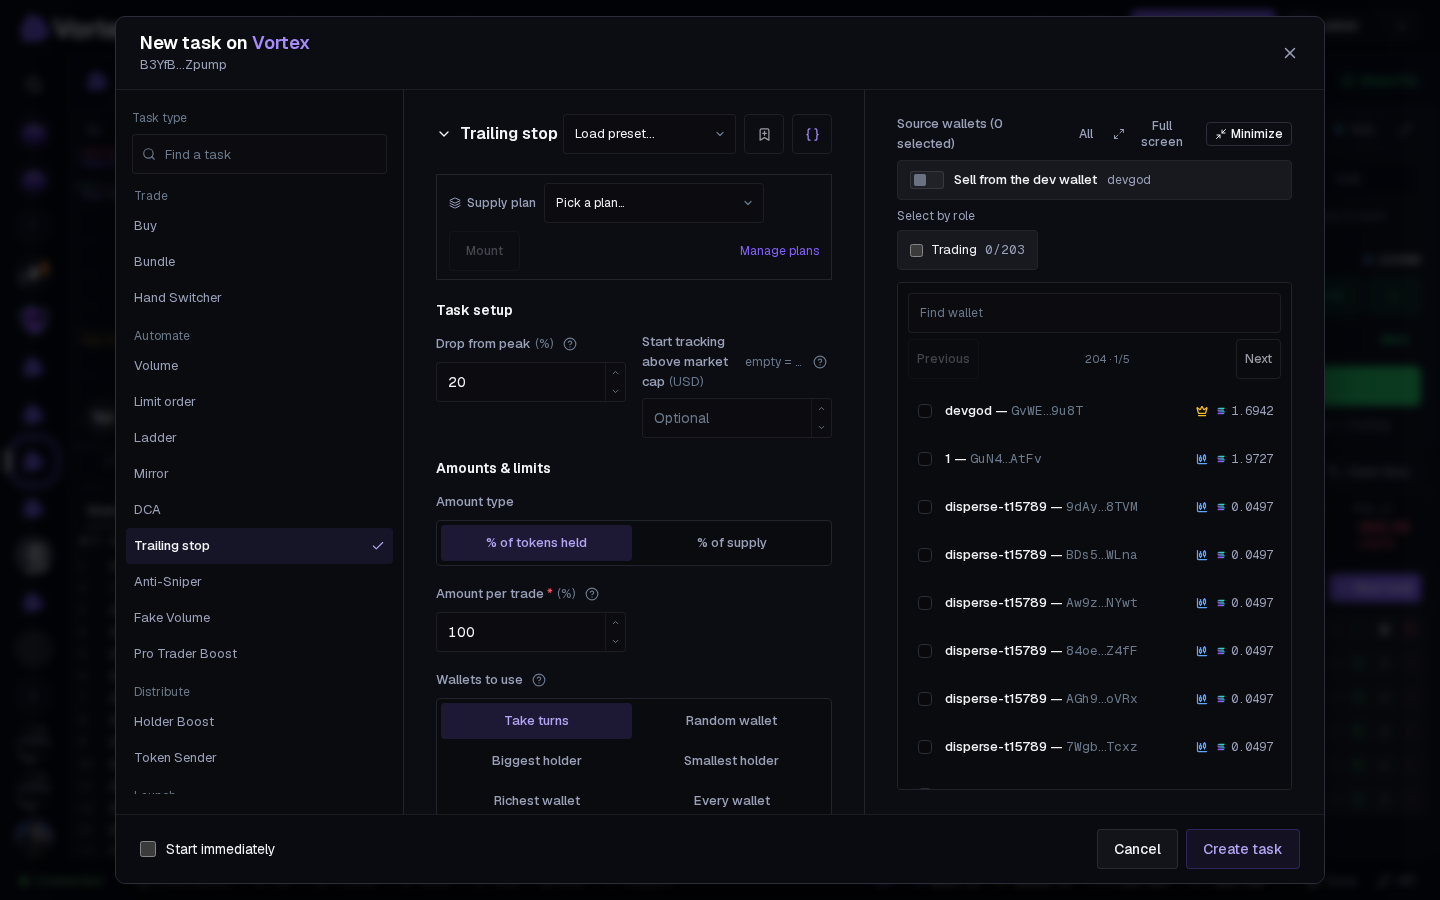Collapse the Trailing stop section chevron
This screenshot has height=900, width=1440.
[x=444, y=134]
